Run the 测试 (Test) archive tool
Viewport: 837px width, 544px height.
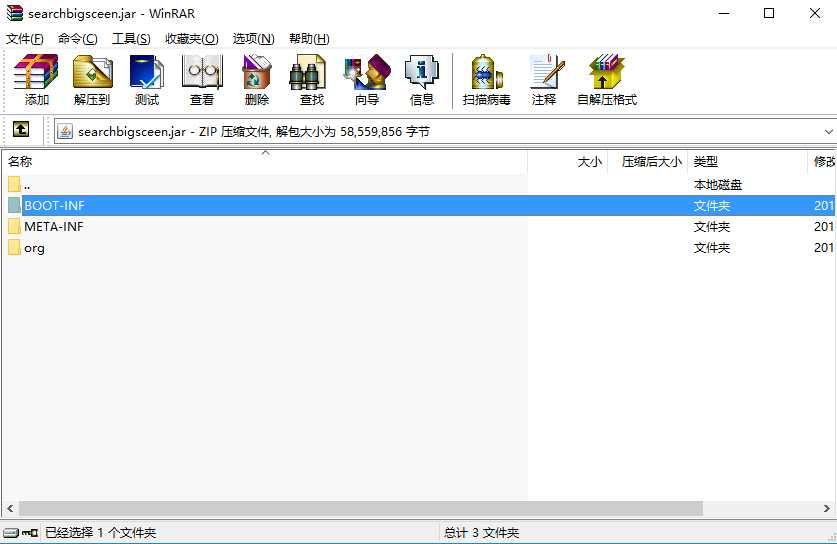coord(147,80)
